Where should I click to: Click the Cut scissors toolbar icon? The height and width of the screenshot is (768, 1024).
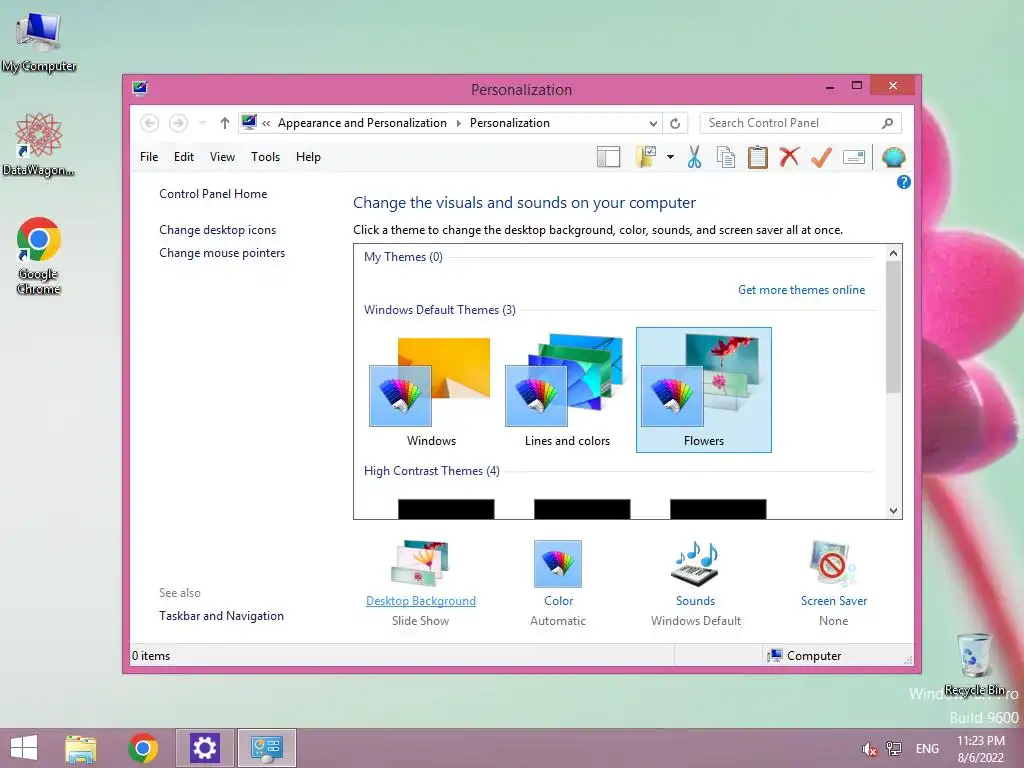[x=694, y=157]
